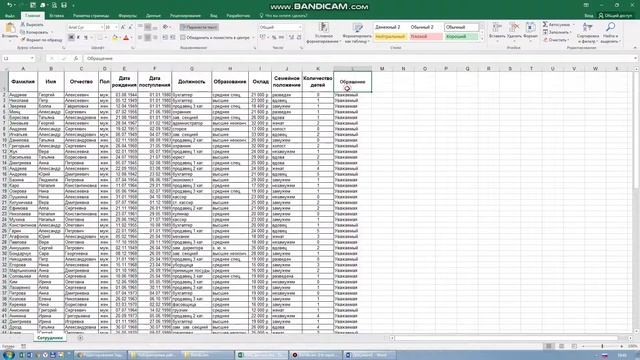Toggle left horizontal alignment
Screen dimensions: 640x360
[x=140, y=38]
